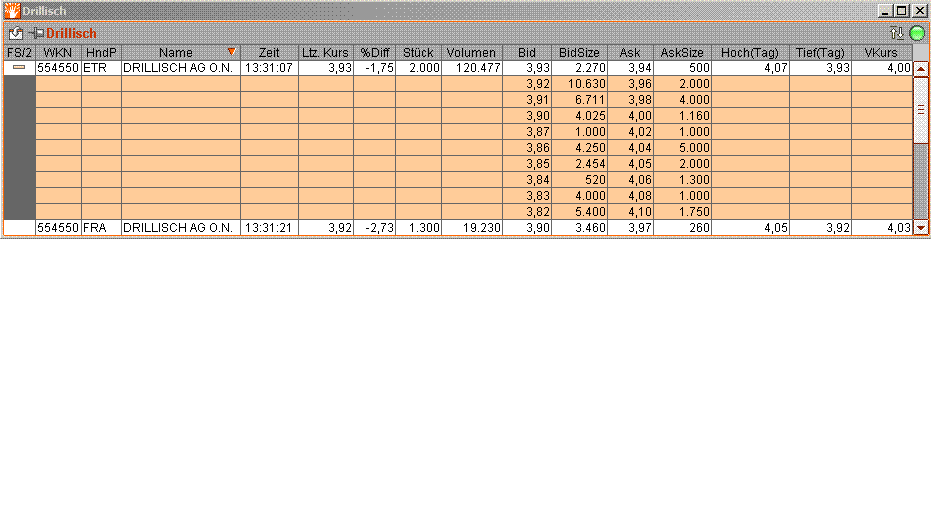Viewport: 931px width, 512px height.
Task: Click ask size cell 5.000
Action: click(683, 148)
